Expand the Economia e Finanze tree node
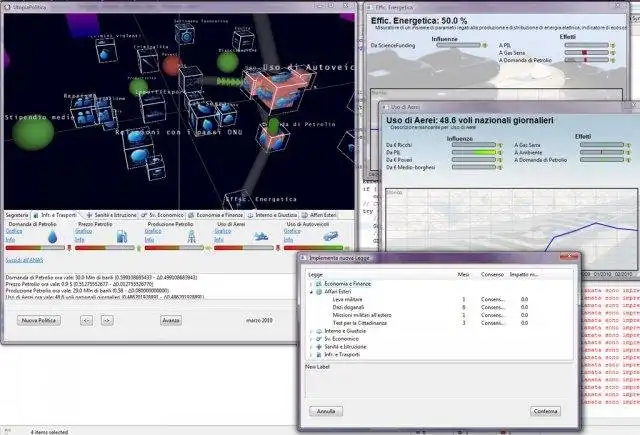The height and width of the screenshot is (435, 640). 311,284
